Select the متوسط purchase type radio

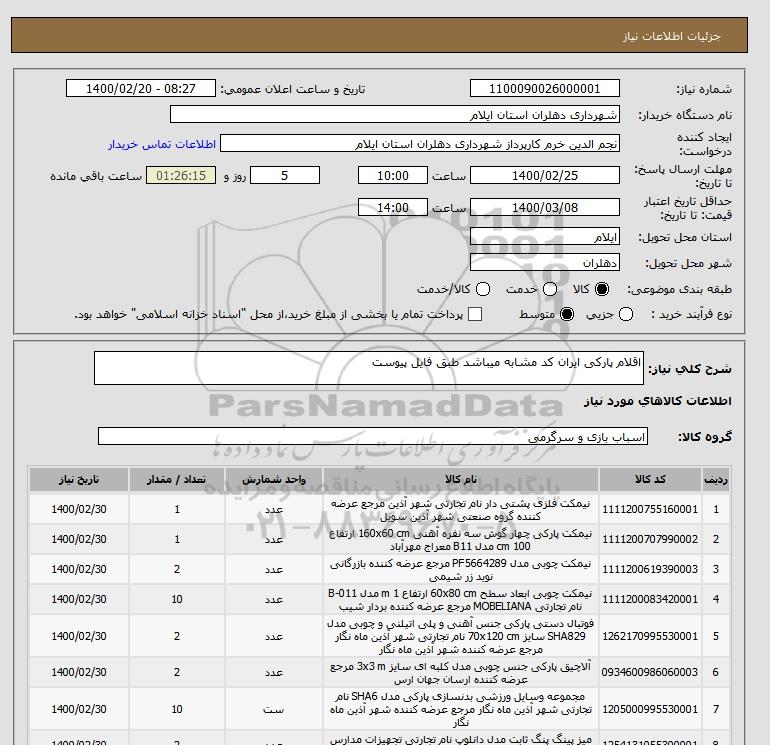pyautogui.click(x=567, y=314)
